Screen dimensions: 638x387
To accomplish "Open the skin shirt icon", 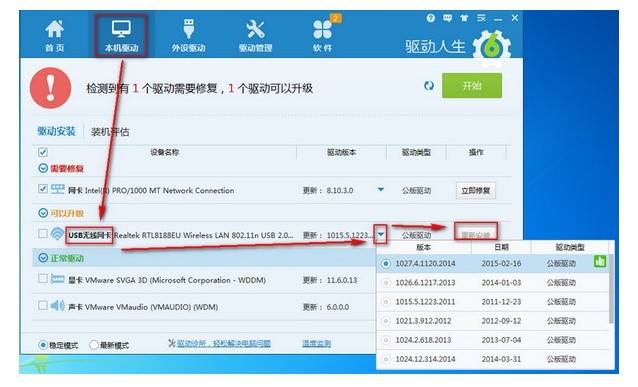I will [x=464, y=18].
